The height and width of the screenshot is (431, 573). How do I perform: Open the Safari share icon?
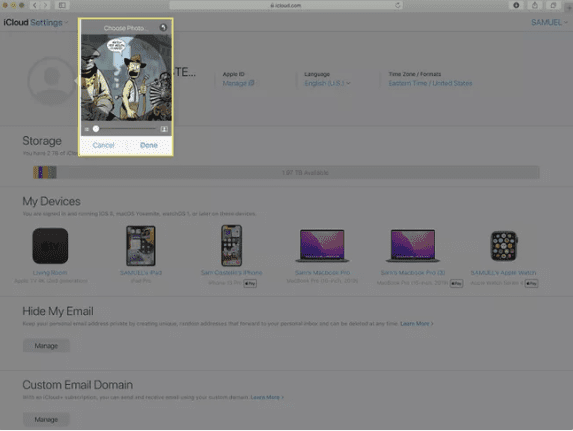(x=535, y=5)
